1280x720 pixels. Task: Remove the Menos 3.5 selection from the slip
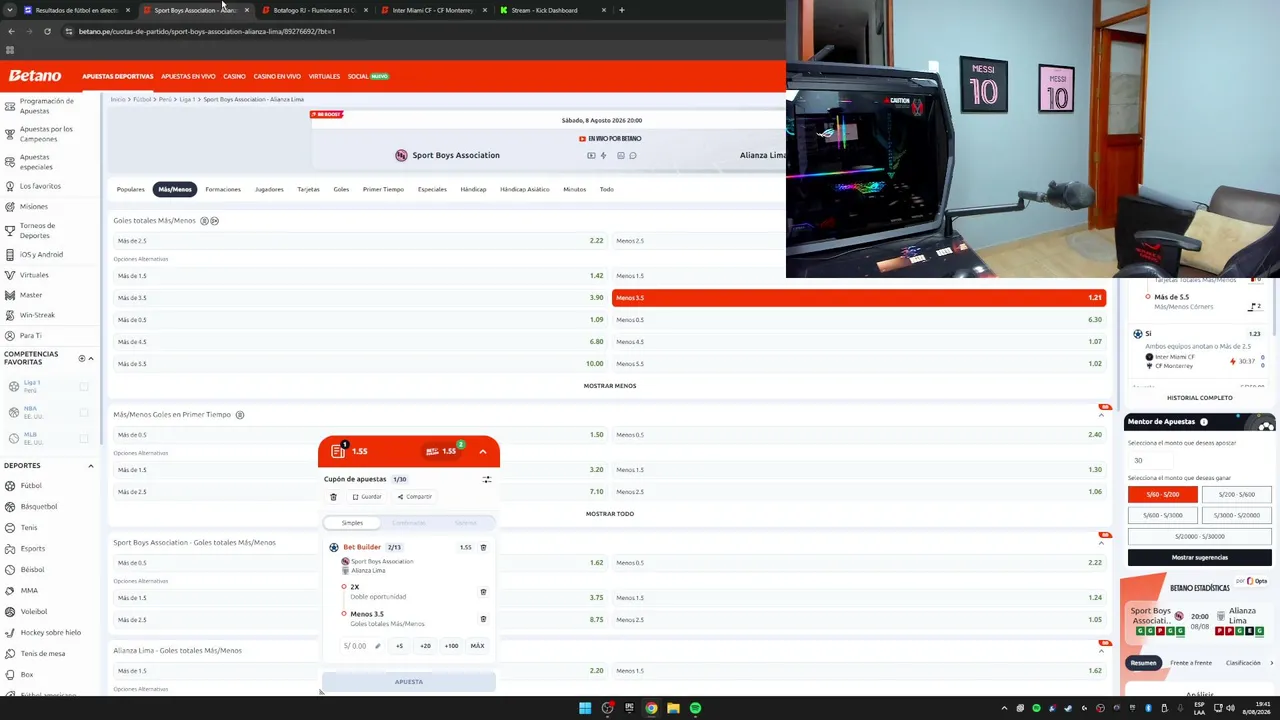483,619
